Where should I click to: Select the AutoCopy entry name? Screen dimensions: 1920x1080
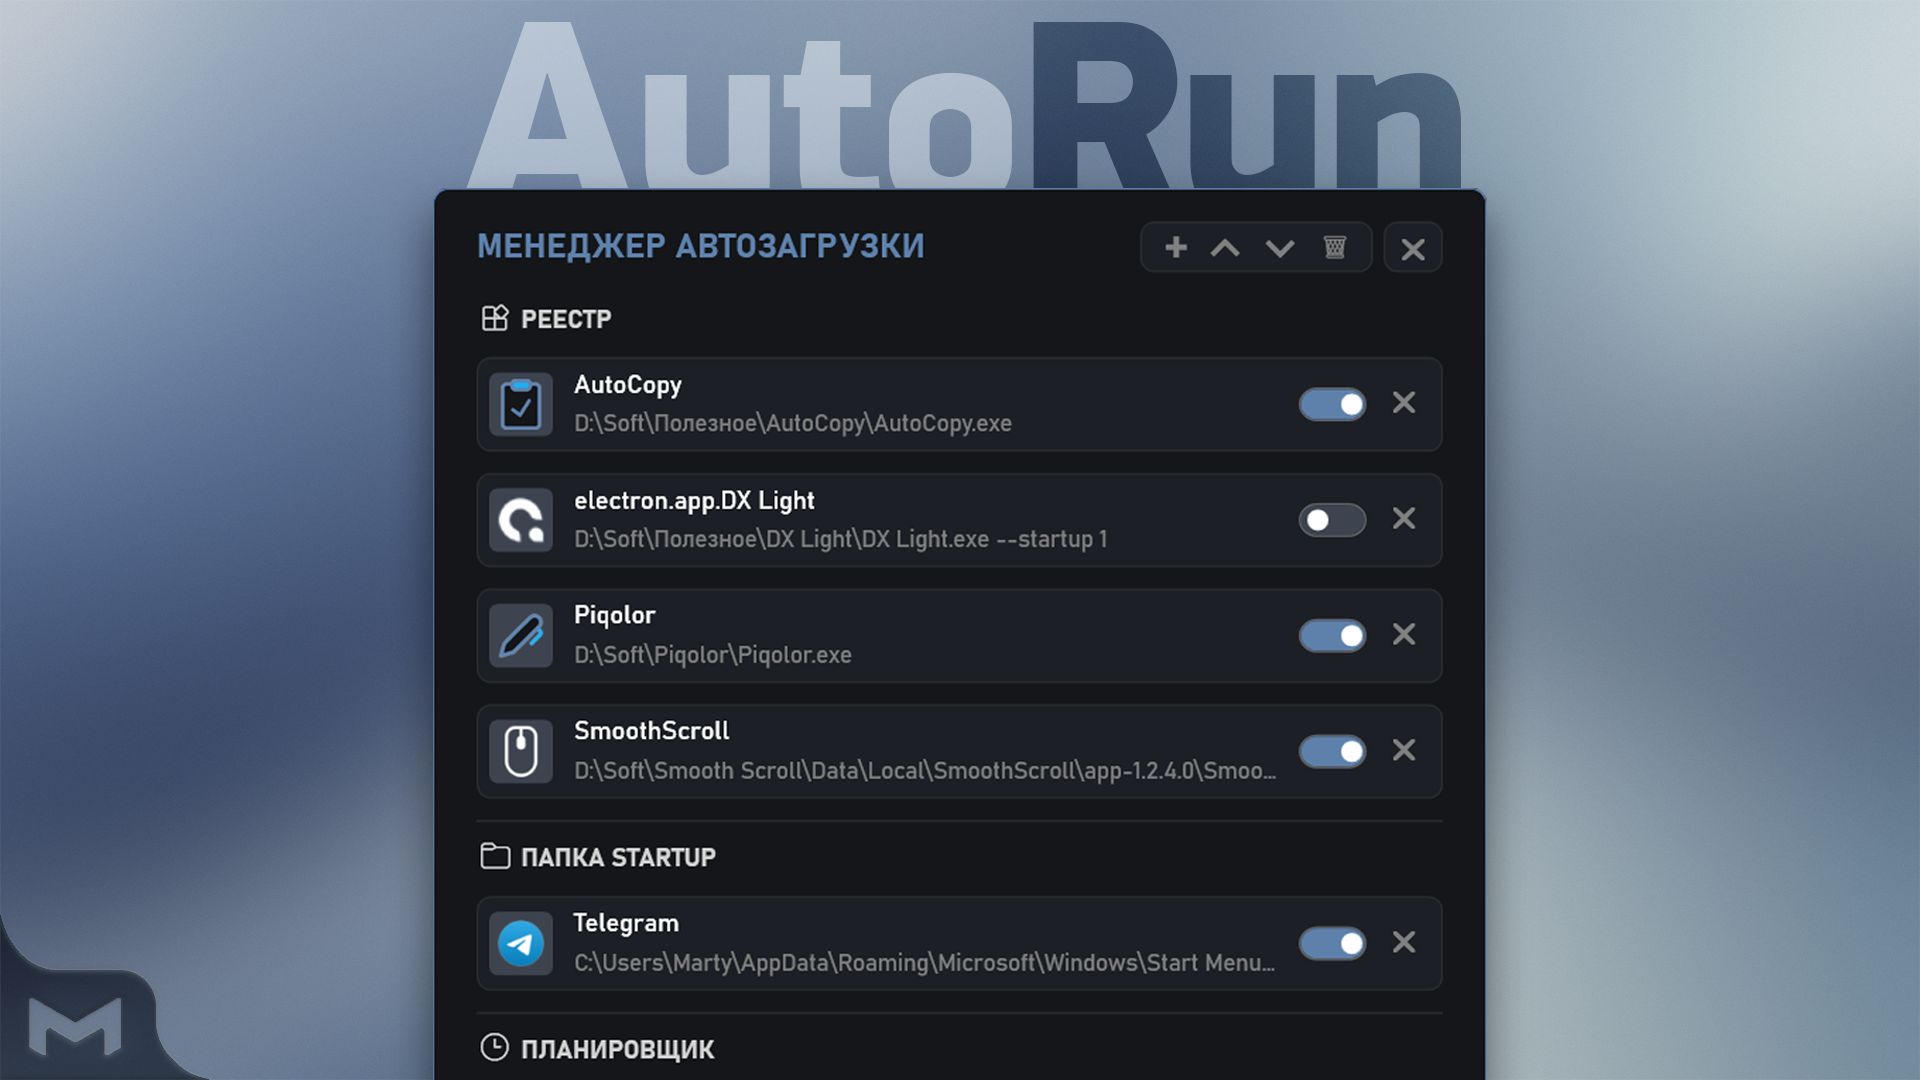coord(628,385)
